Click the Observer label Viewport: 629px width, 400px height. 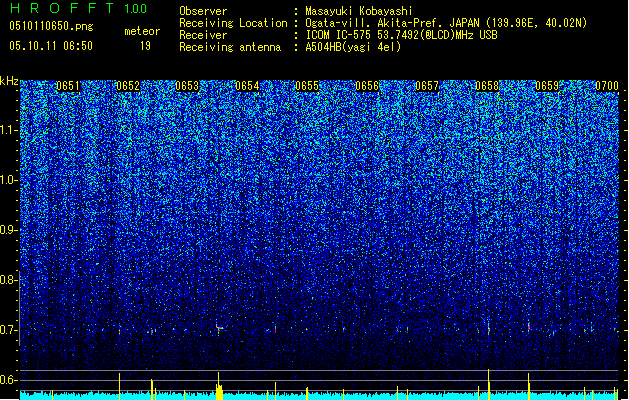203,11
